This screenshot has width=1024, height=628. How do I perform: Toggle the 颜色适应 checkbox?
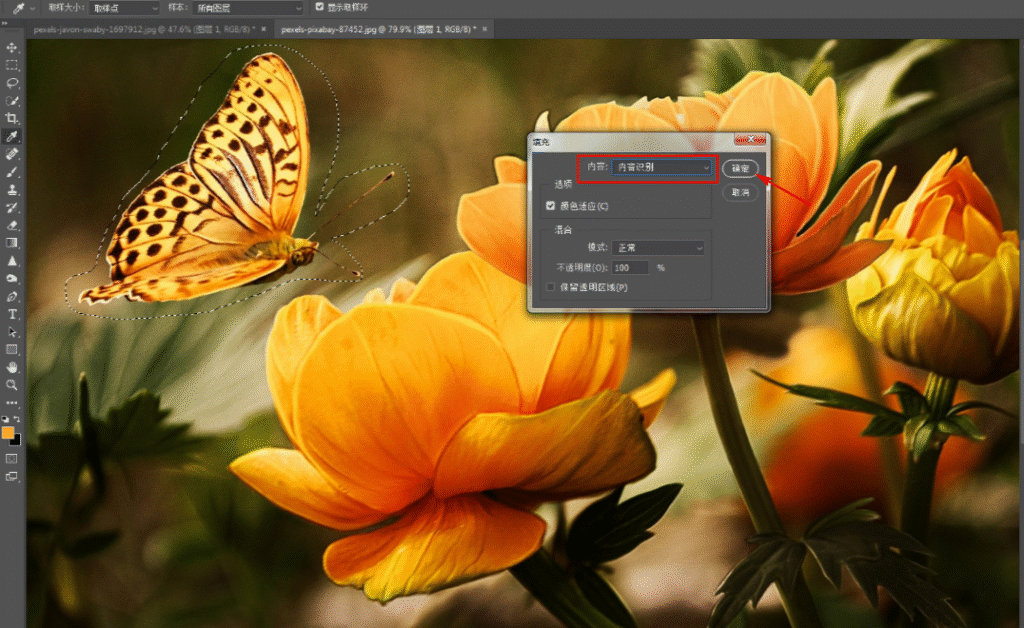pyautogui.click(x=551, y=206)
